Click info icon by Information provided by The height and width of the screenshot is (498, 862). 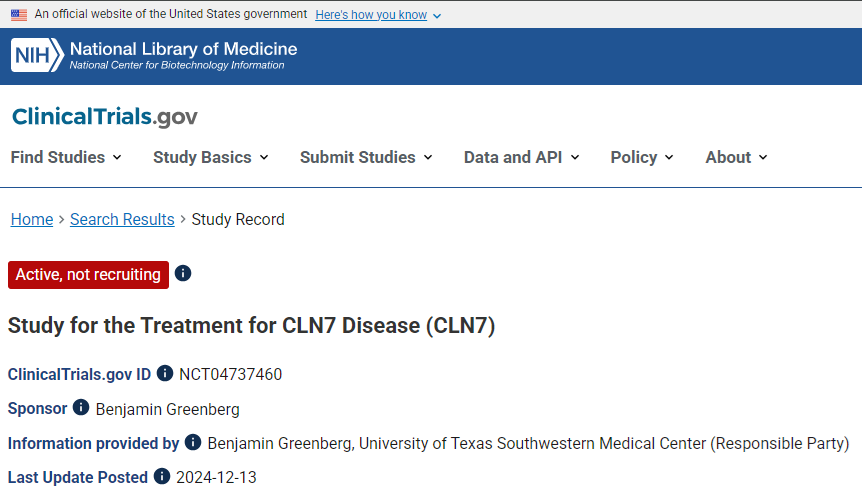(x=193, y=442)
